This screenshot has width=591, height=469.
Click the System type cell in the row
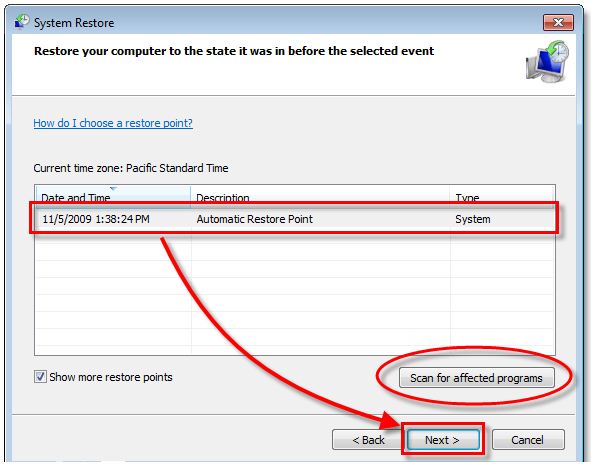point(473,219)
